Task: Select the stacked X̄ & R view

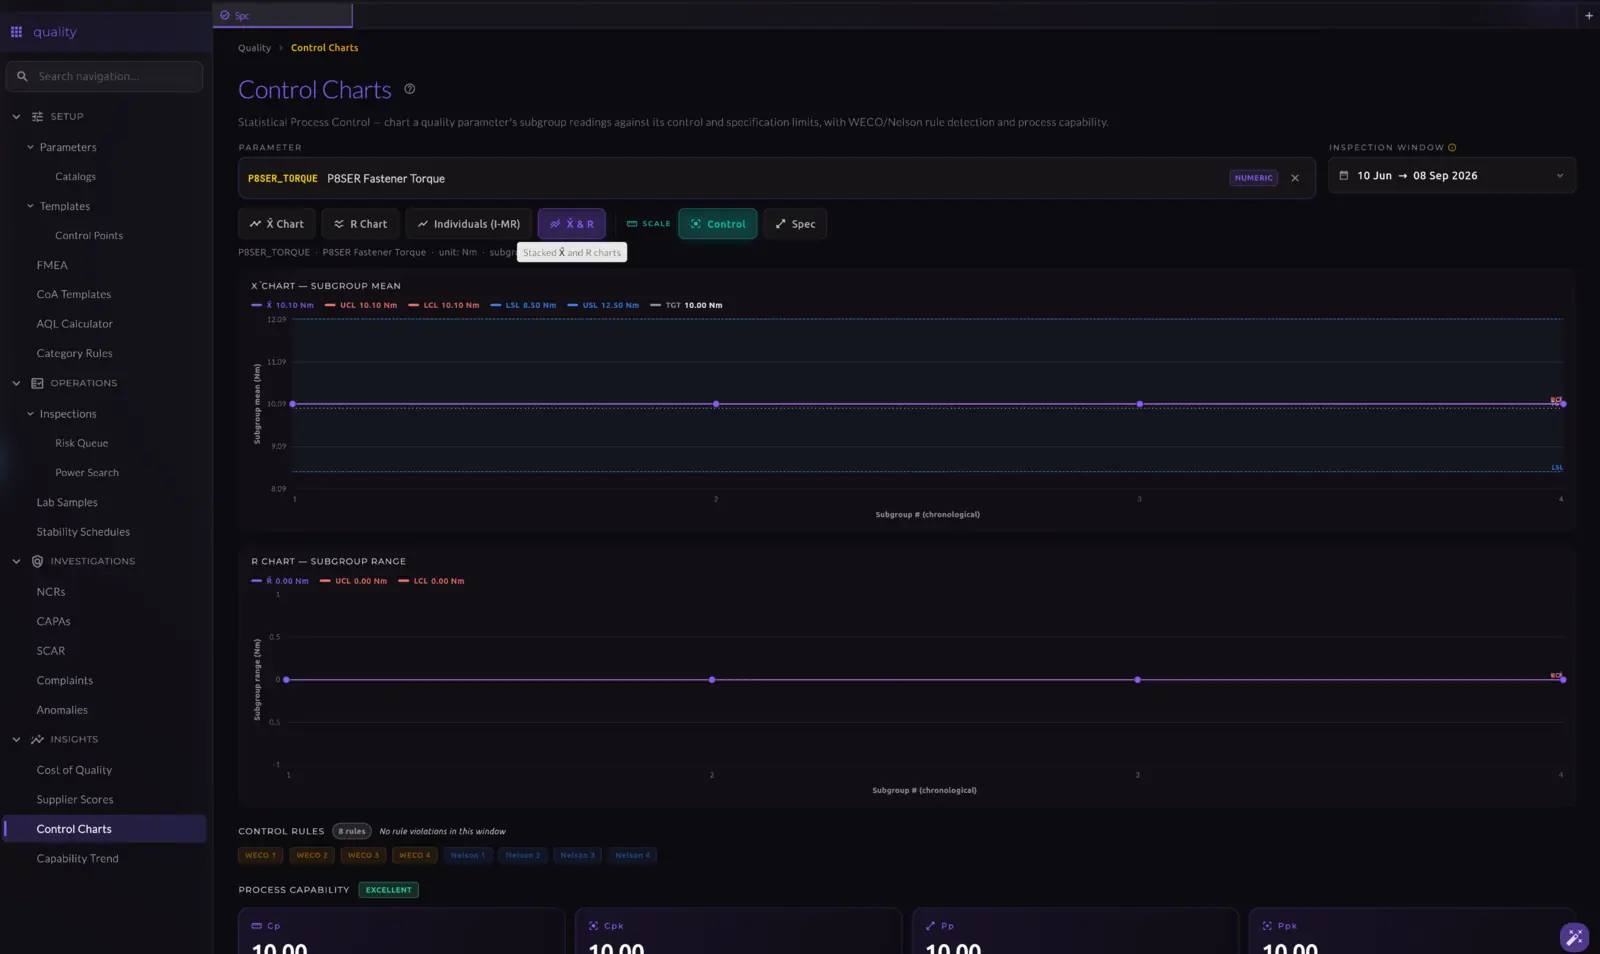Action: pos(572,224)
